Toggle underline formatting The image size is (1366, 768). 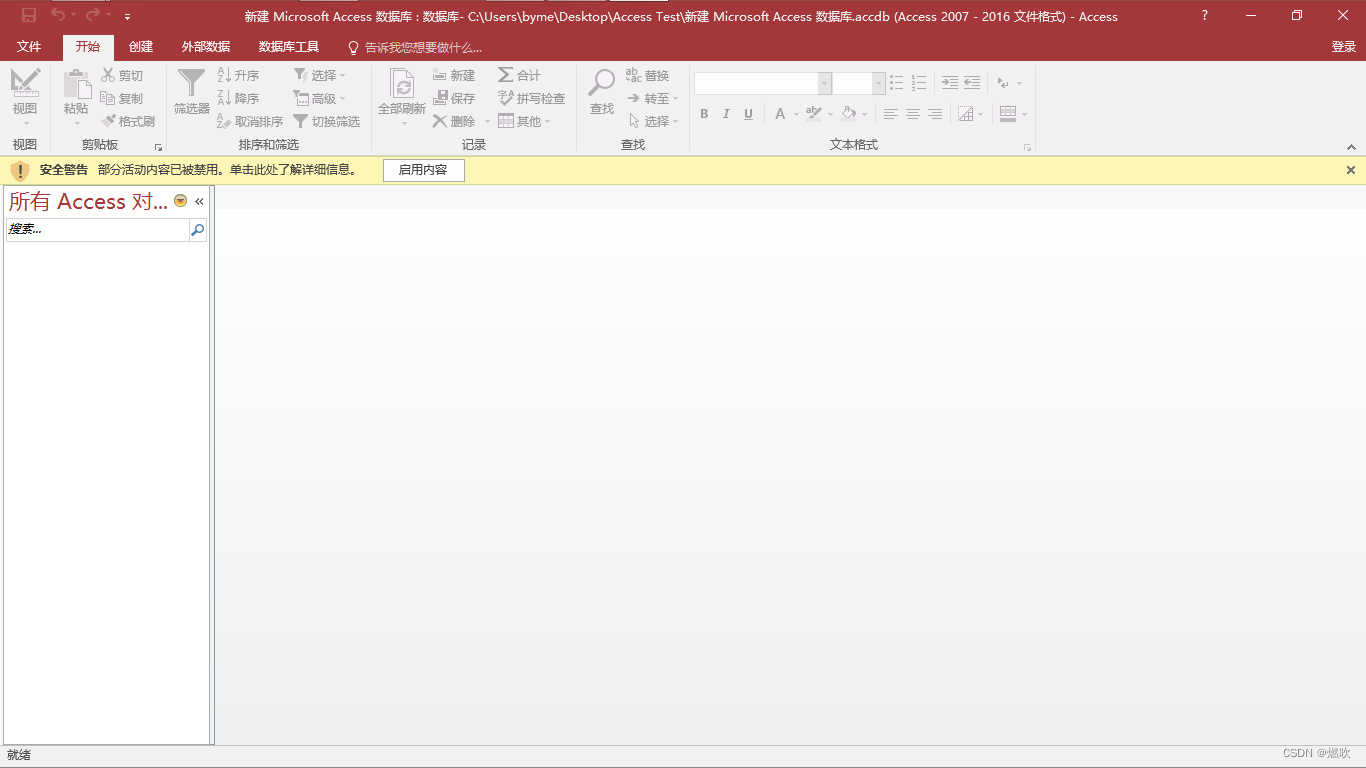[748, 114]
